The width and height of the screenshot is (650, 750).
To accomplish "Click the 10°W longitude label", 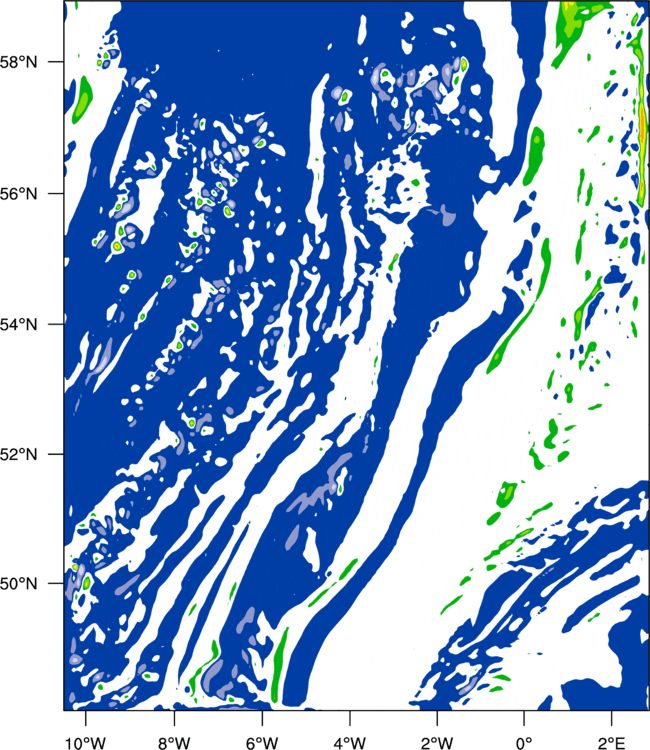I will tap(85, 743).
